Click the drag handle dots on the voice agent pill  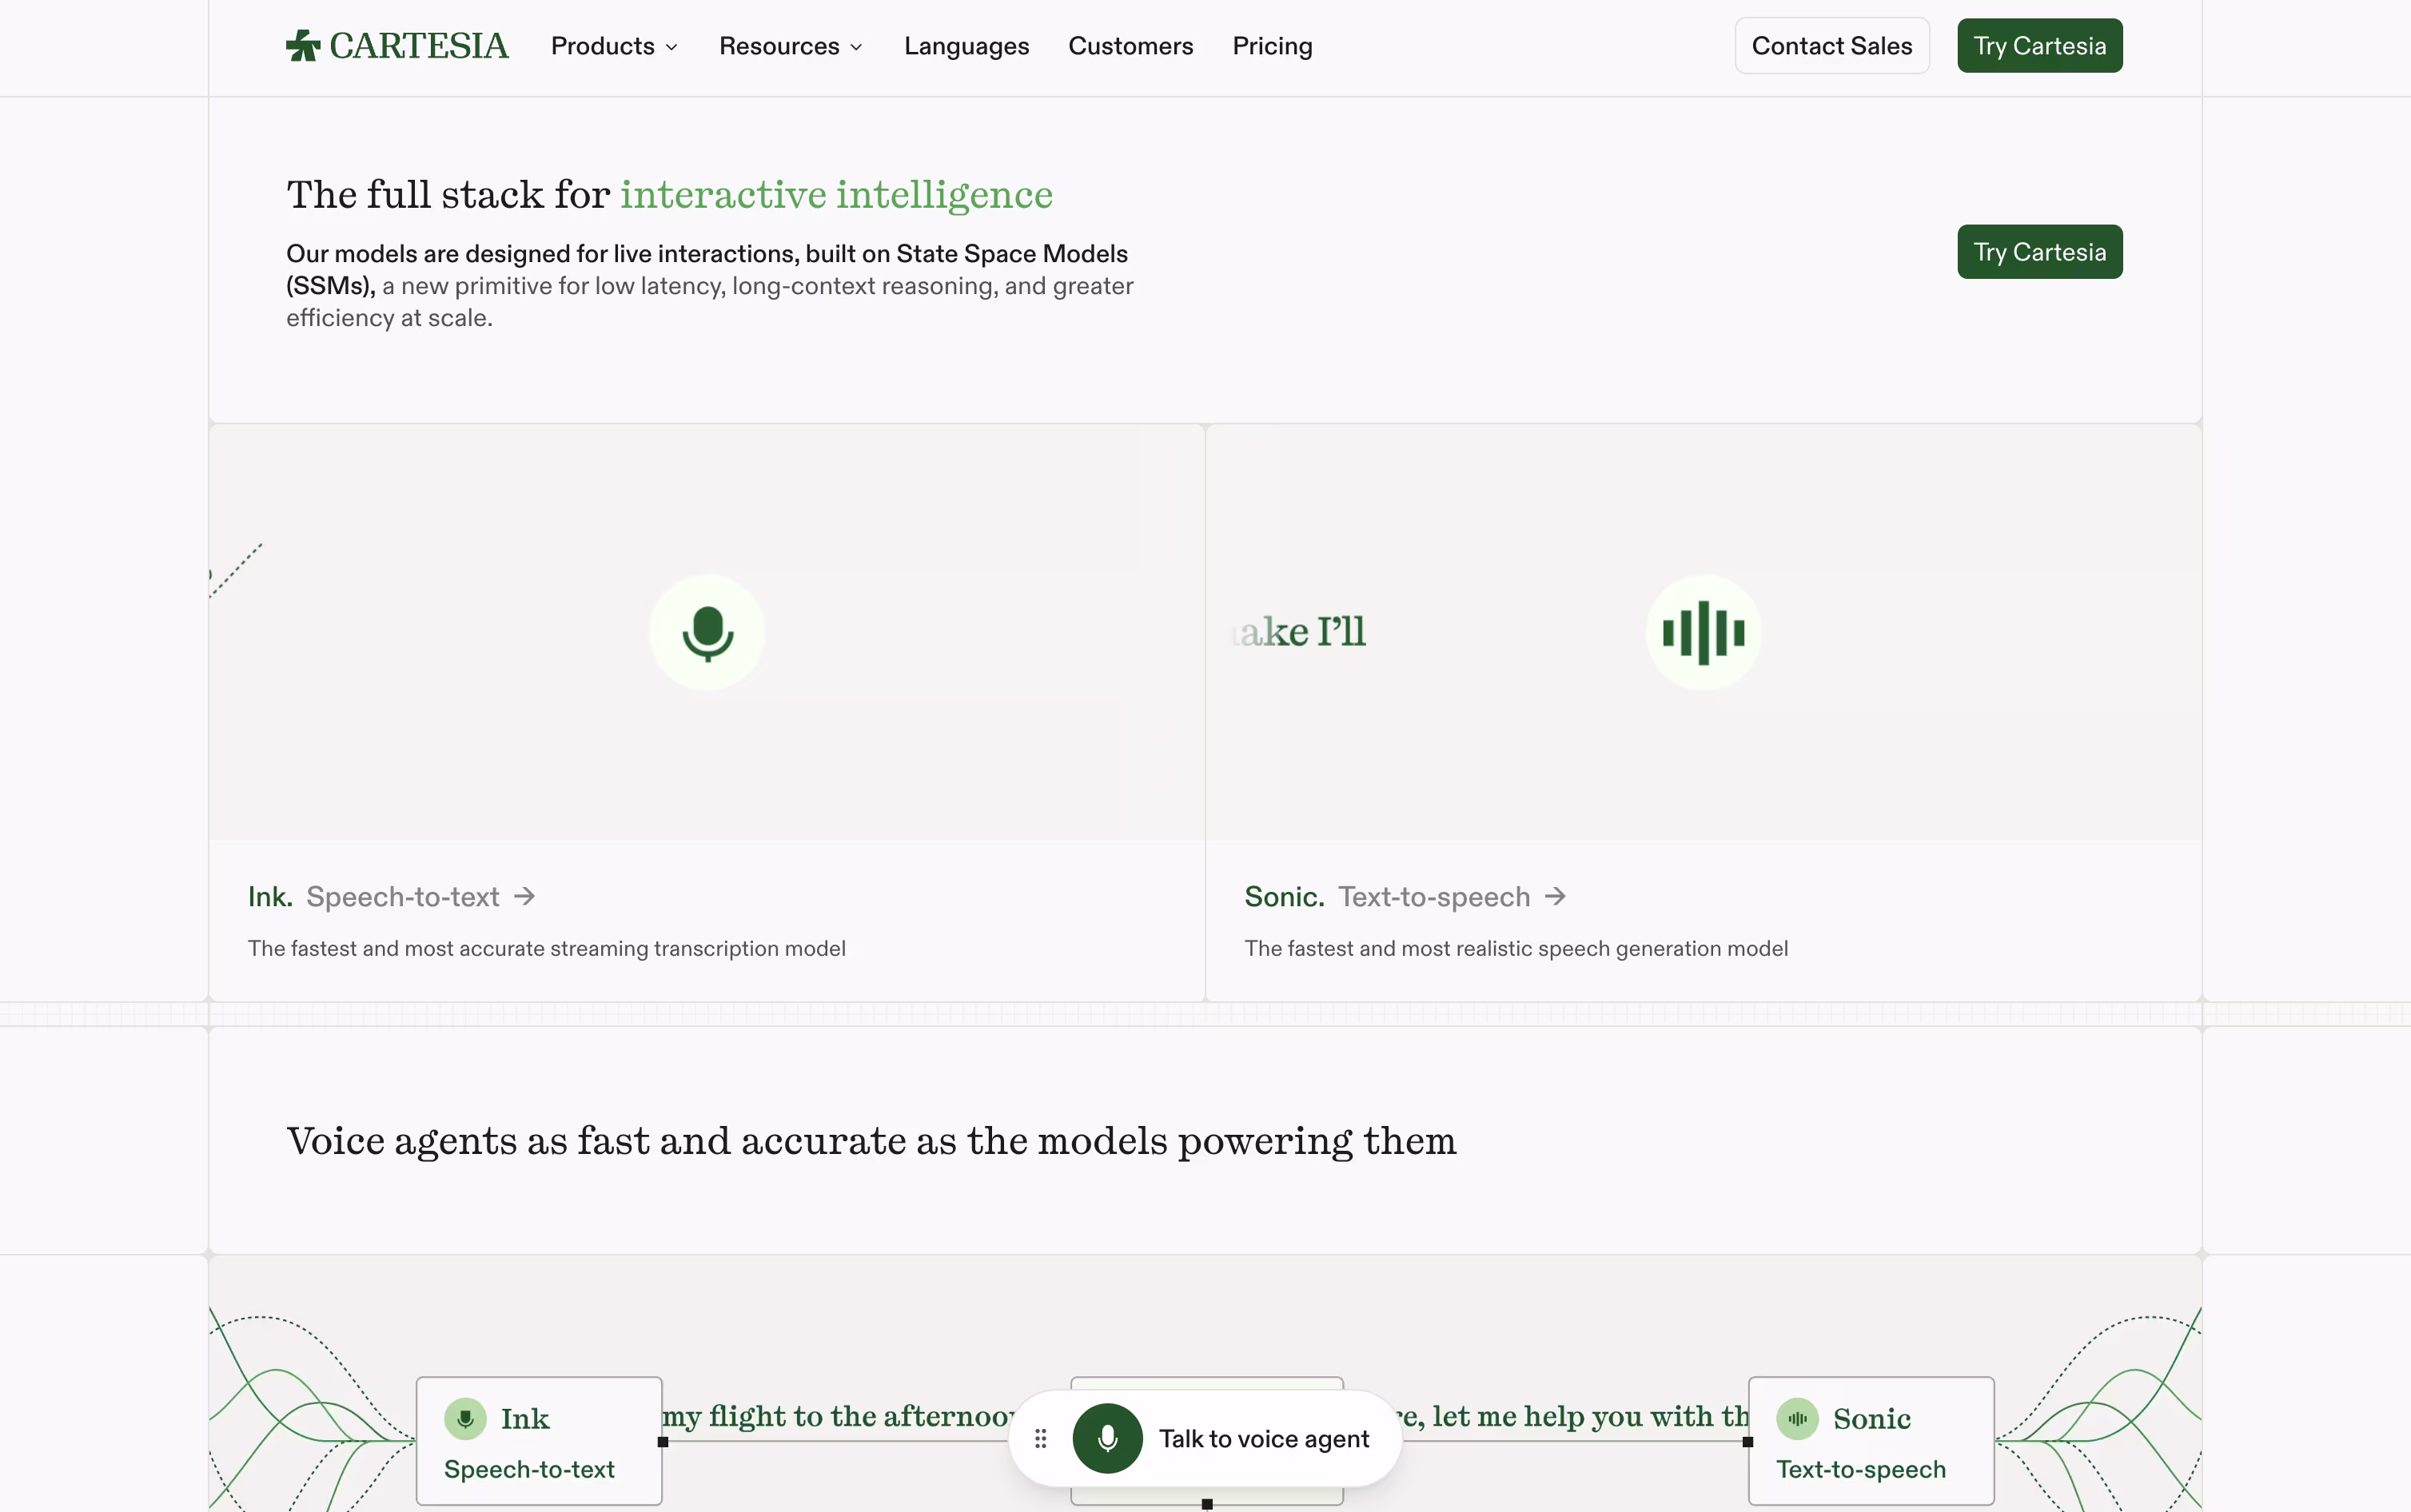pyautogui.click(x=1040, y=1438)
